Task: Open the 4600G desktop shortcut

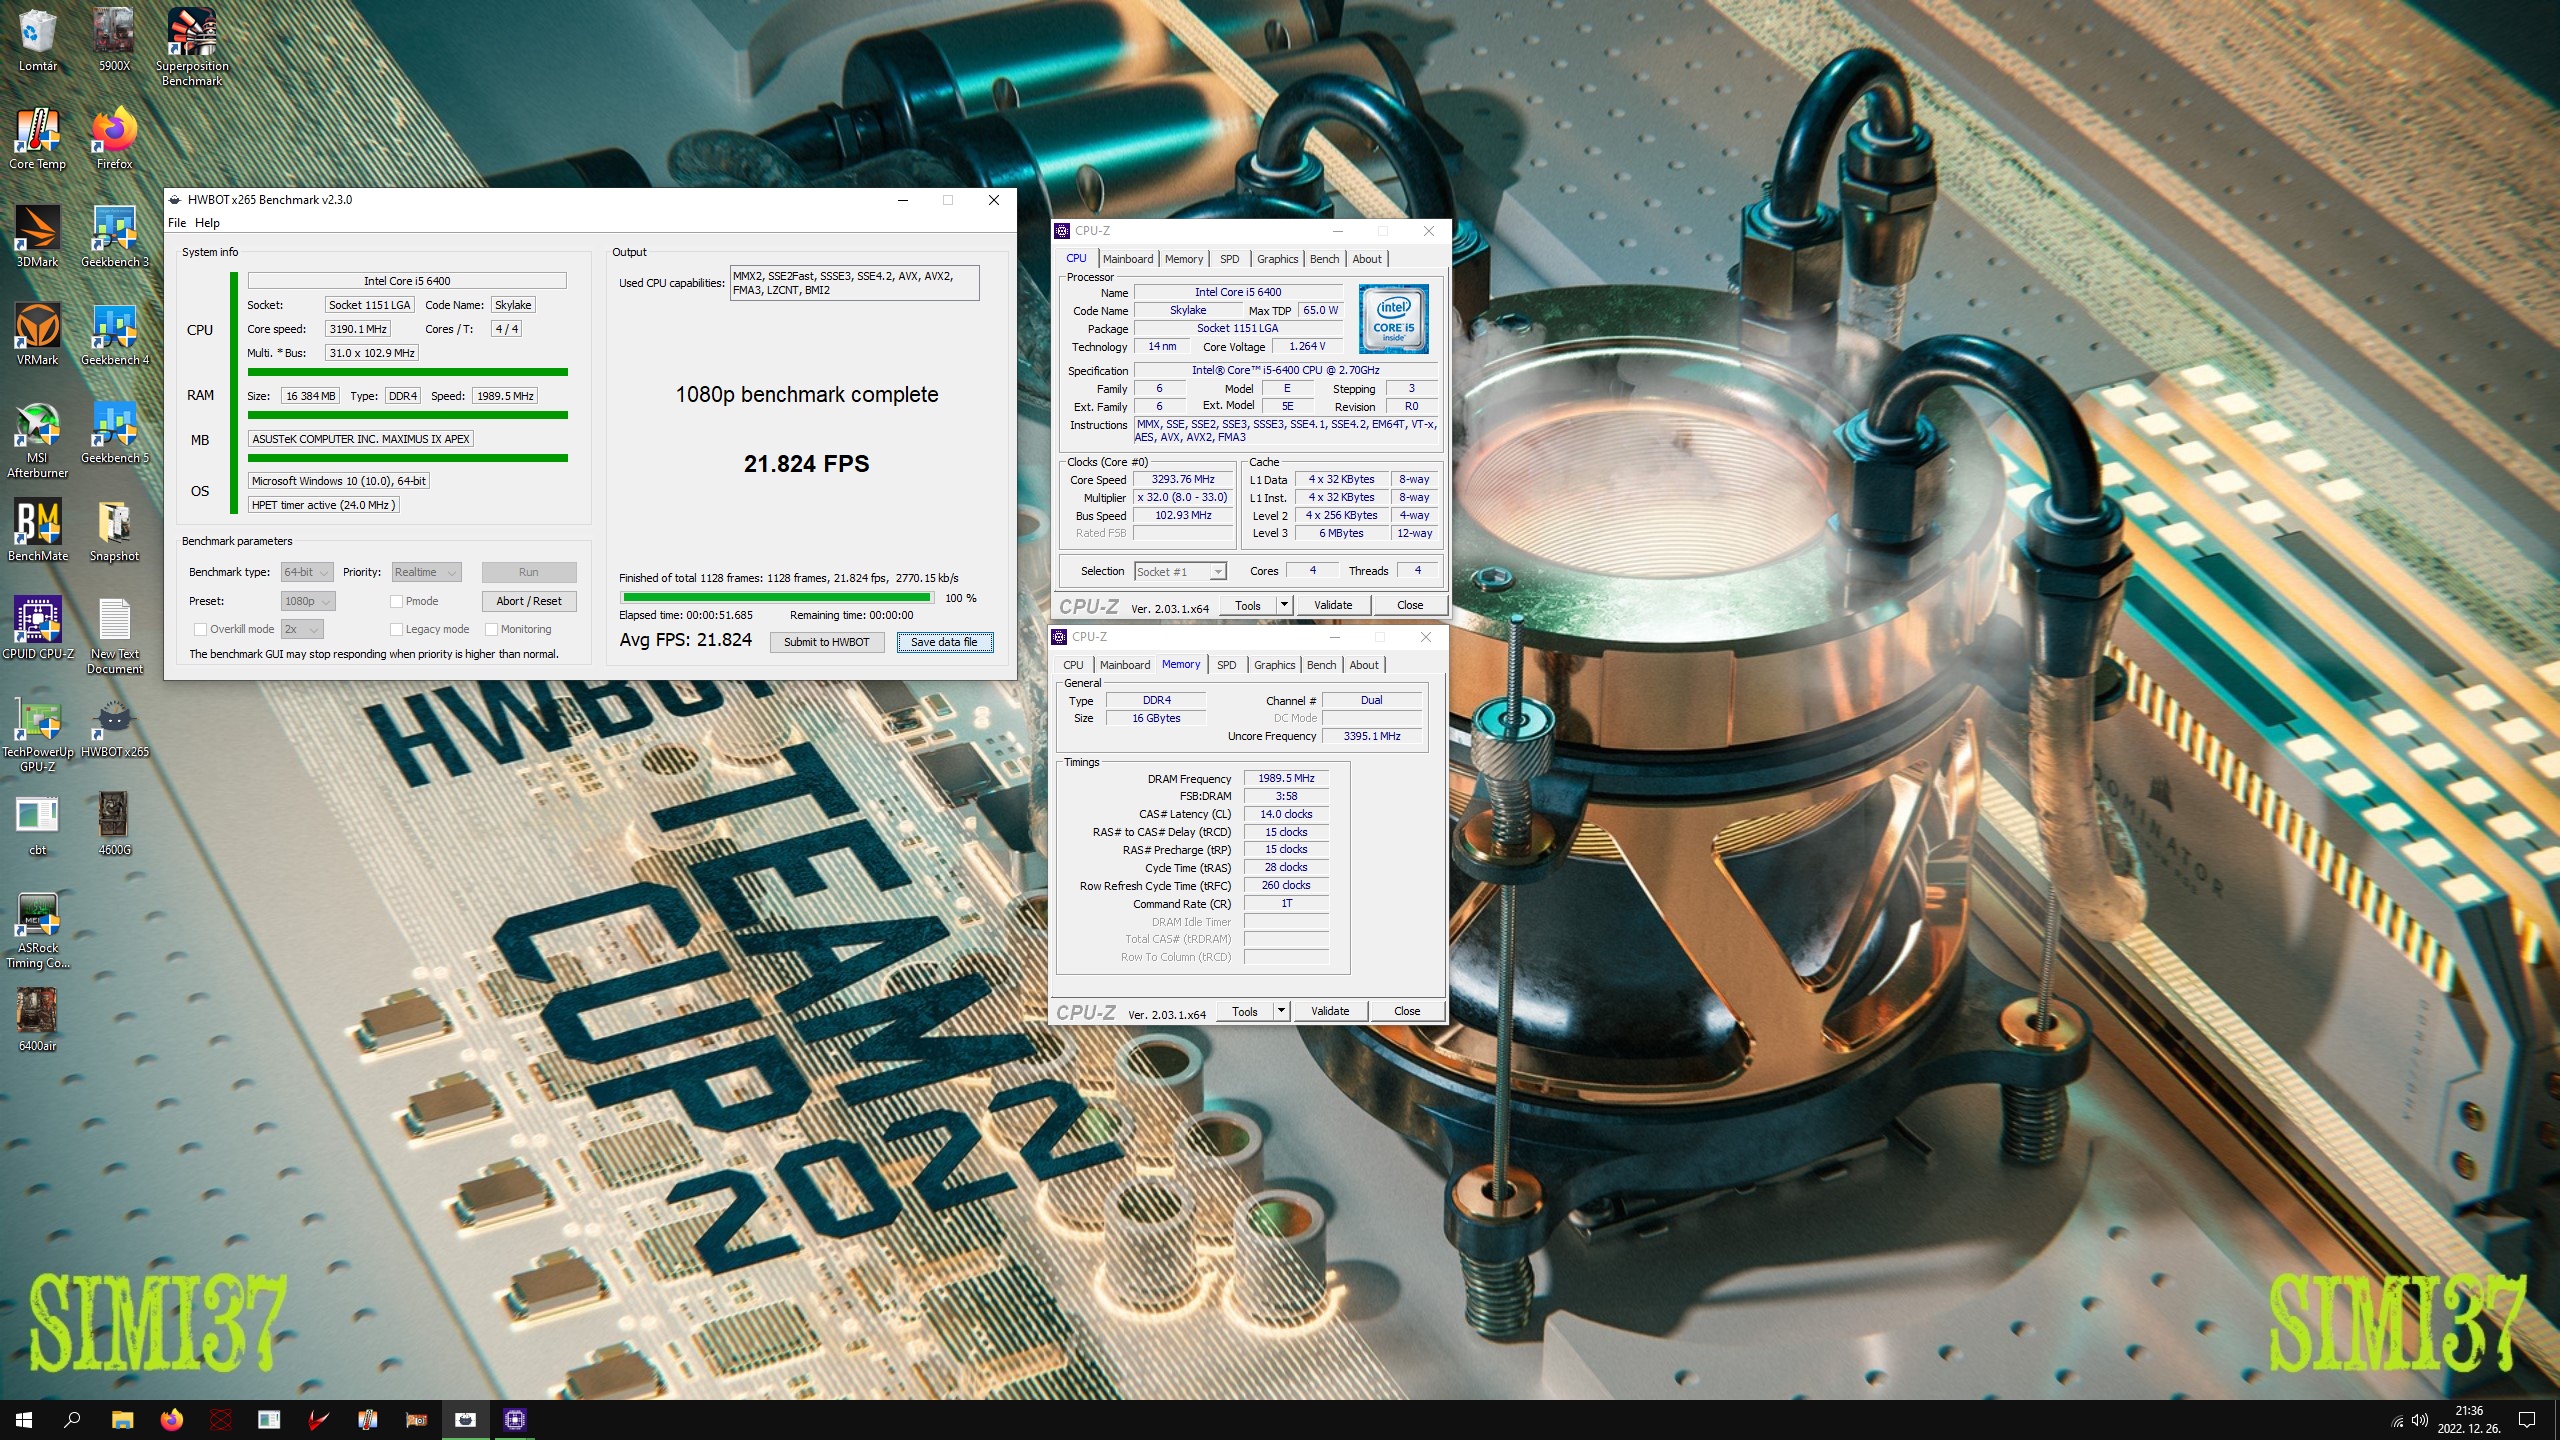Action: pos(114,824)
